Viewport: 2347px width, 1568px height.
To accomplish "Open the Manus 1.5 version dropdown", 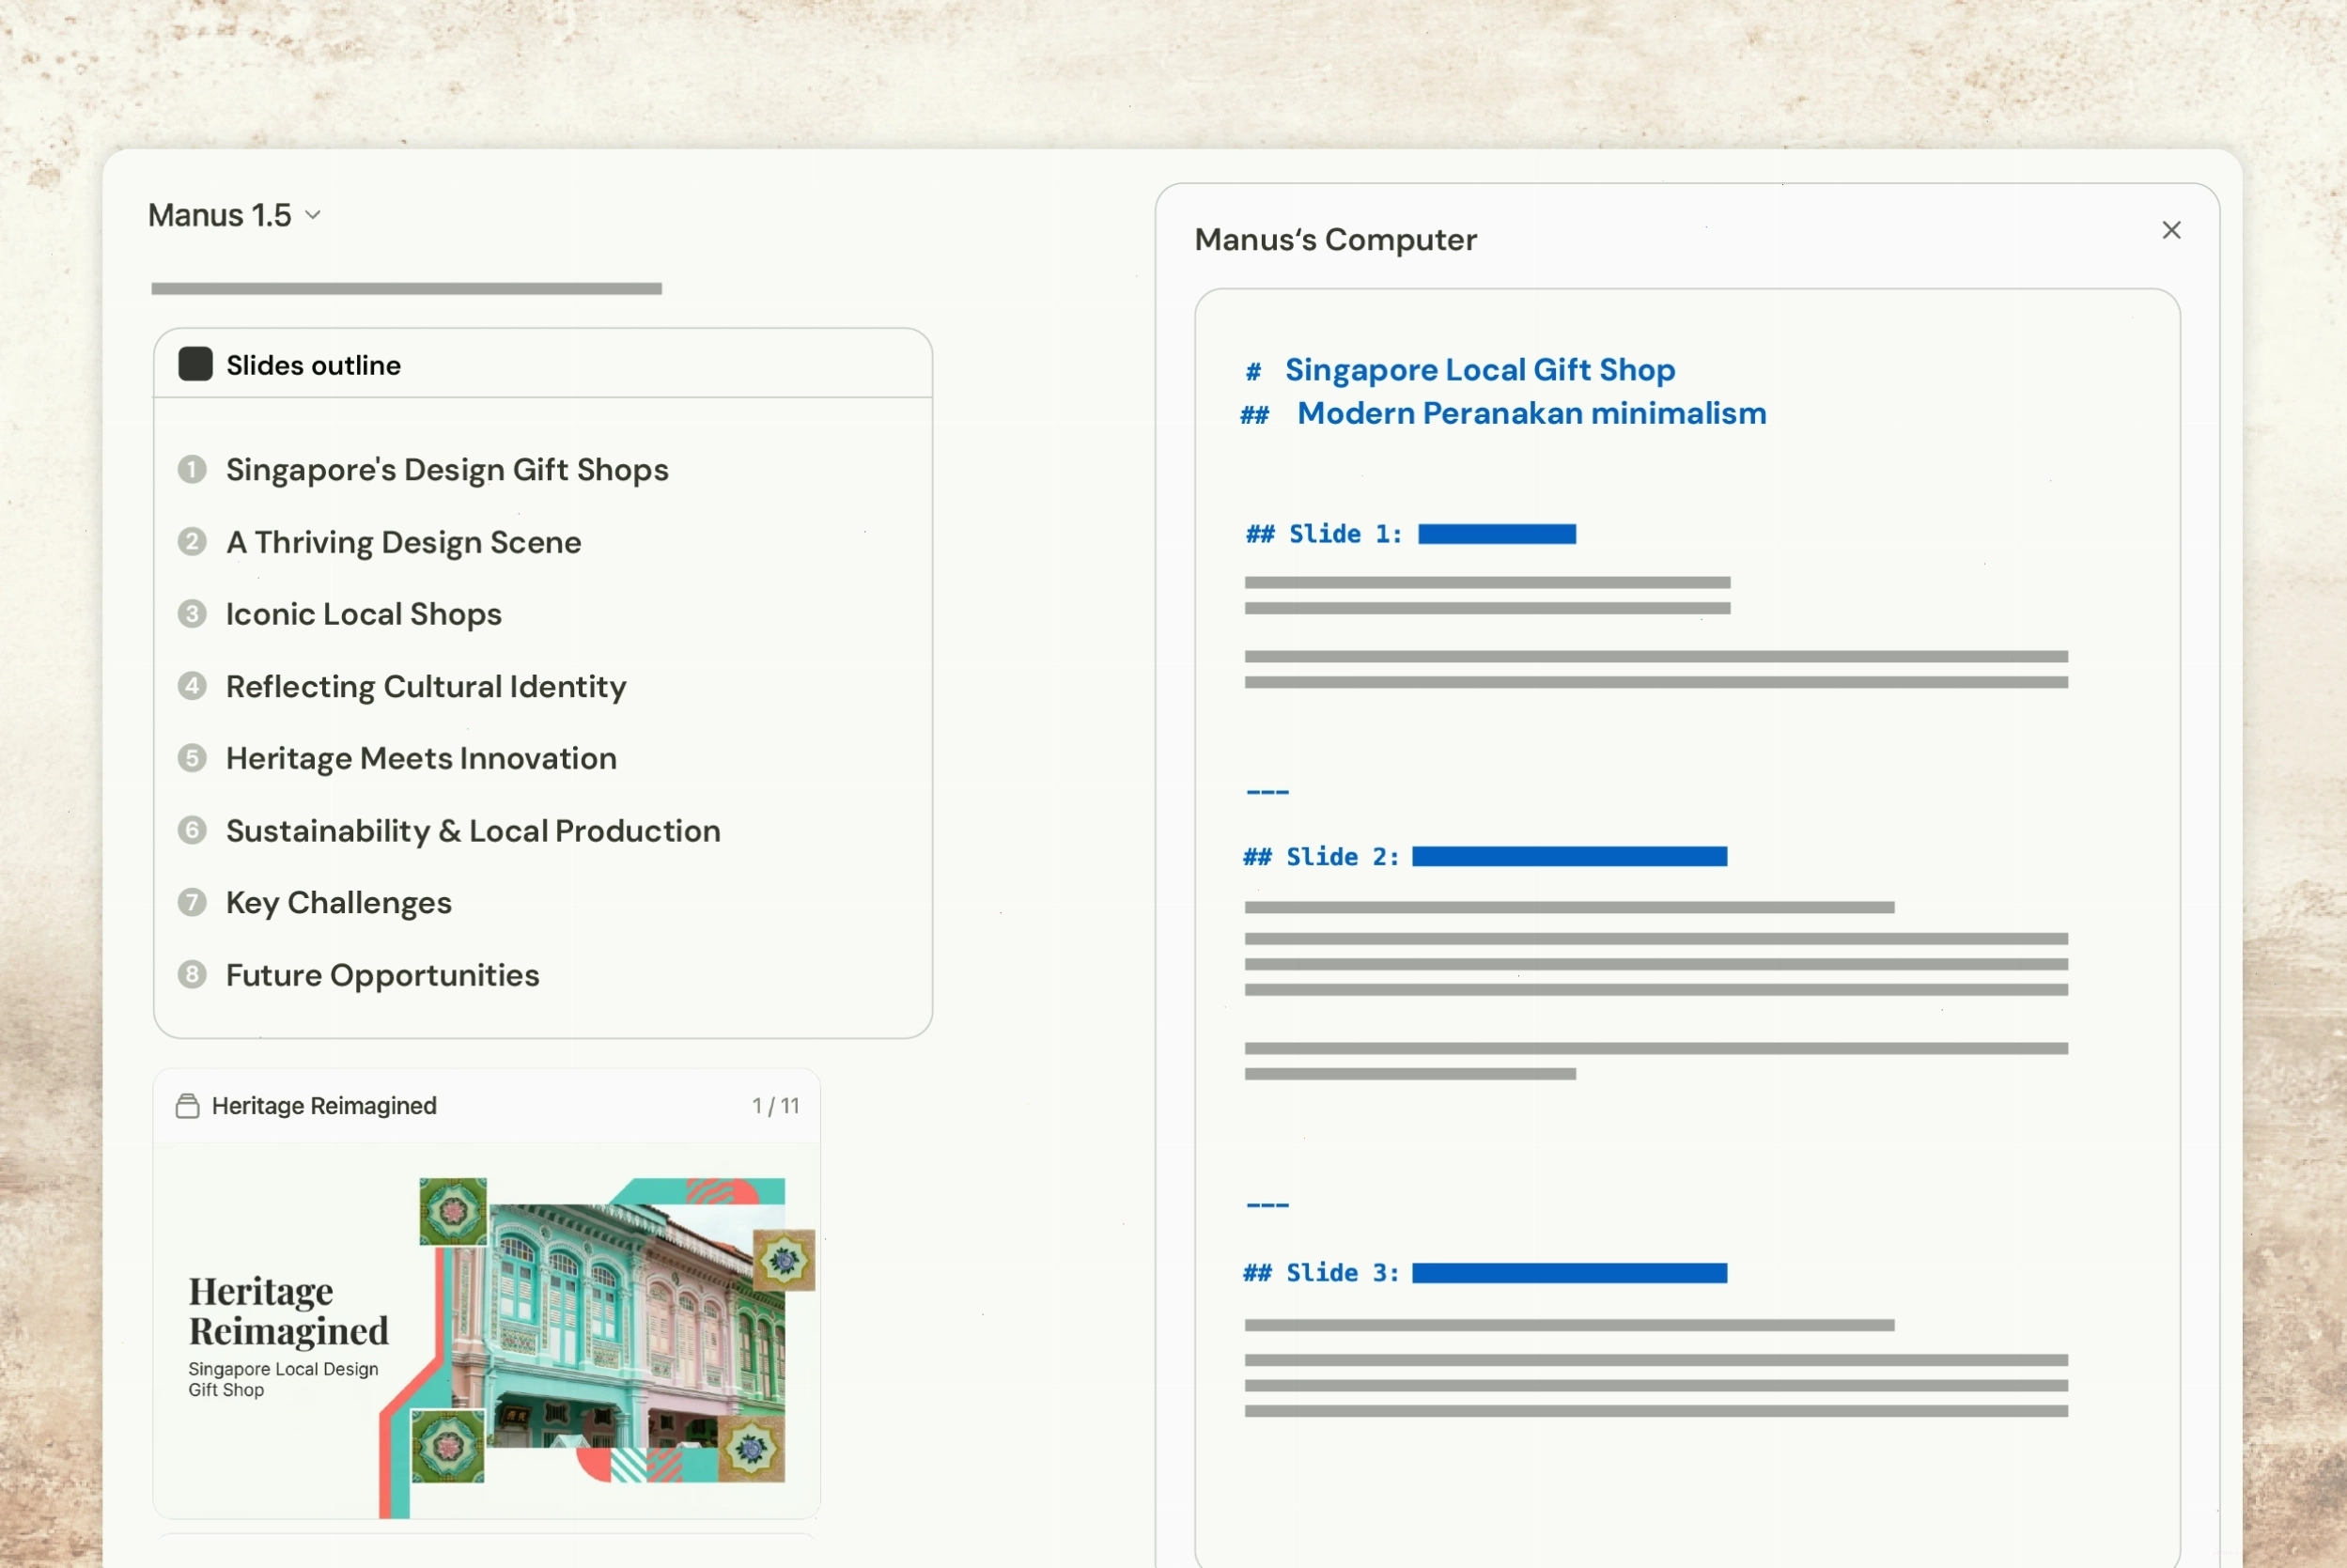I will [x=234, y=215].
